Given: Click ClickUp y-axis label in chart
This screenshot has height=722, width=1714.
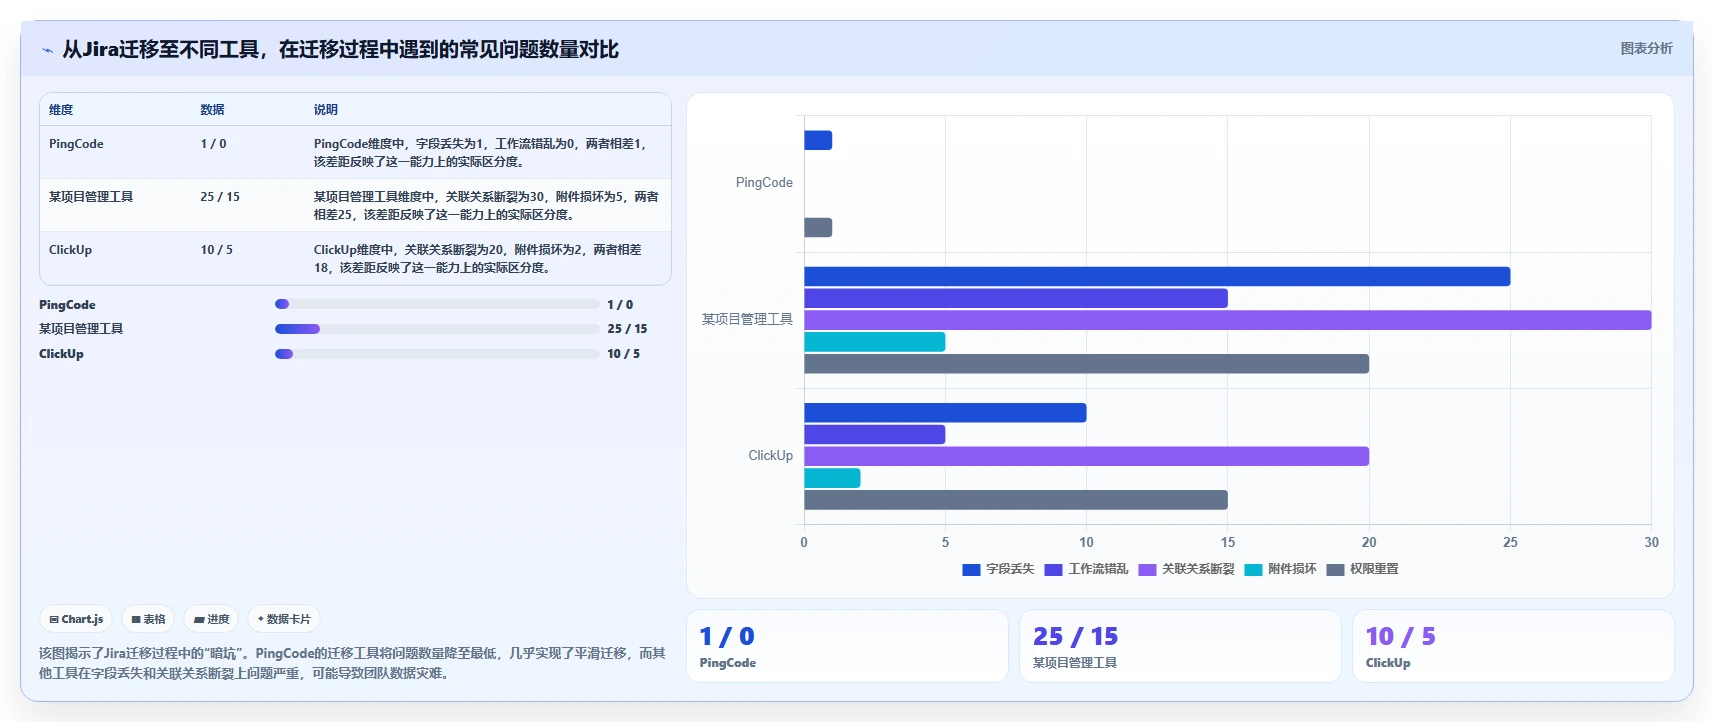Looking at the screenshot, I should point(770,456).
